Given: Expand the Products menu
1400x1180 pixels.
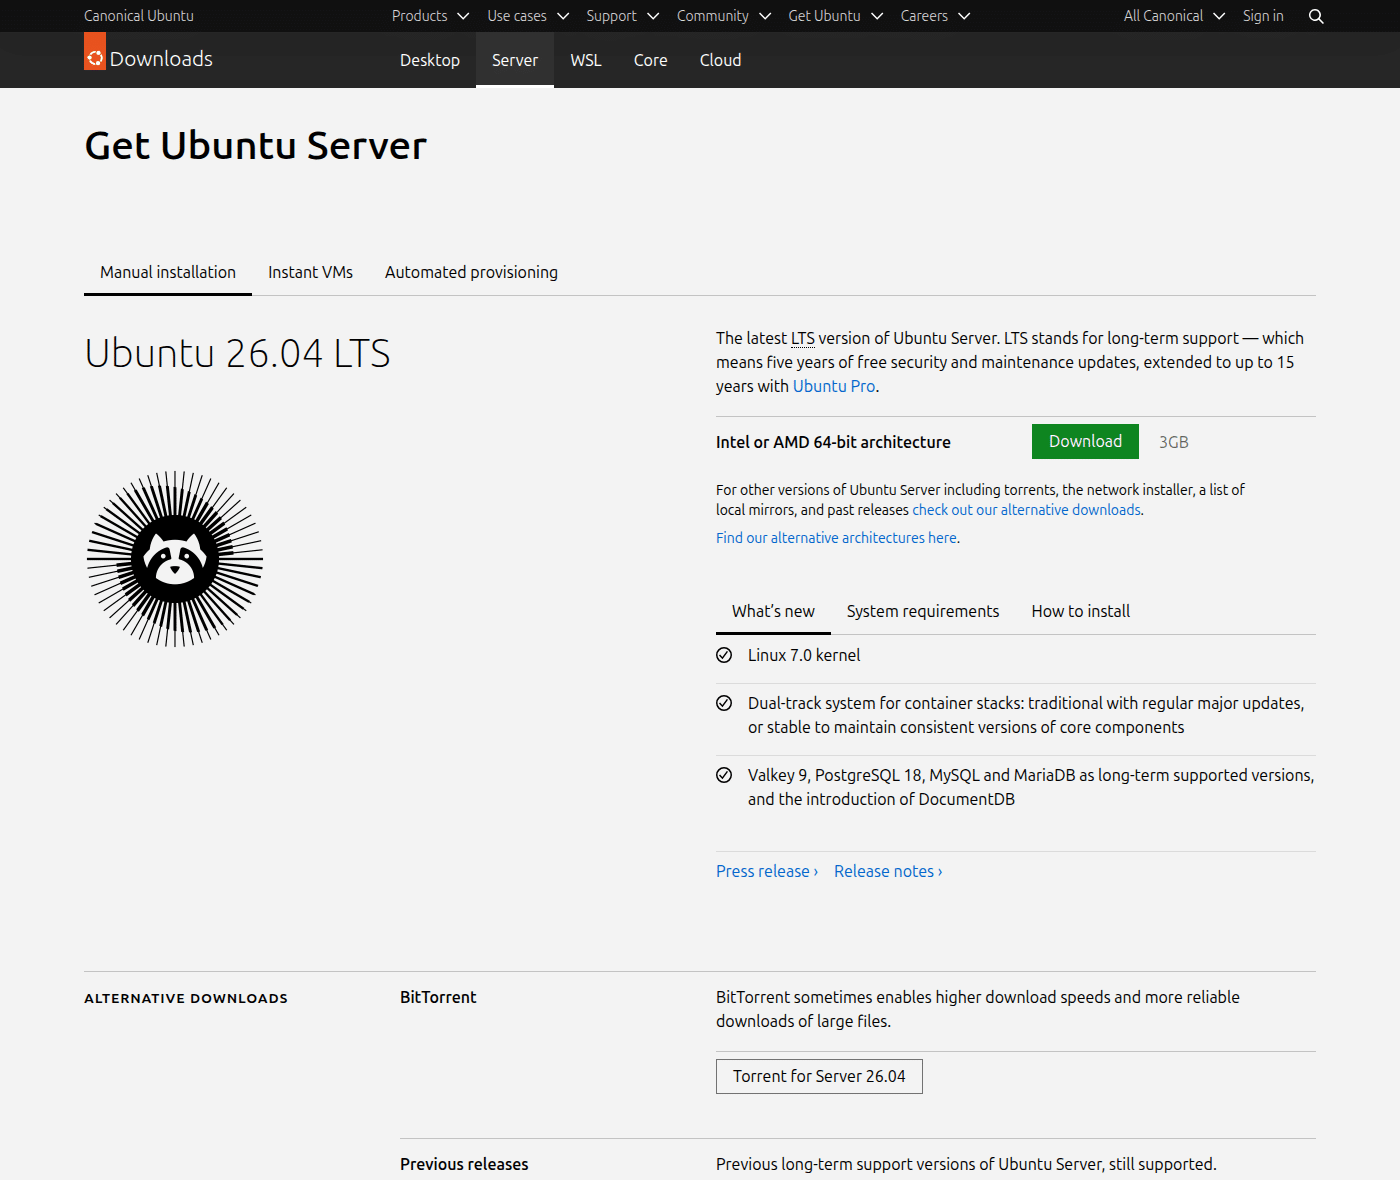Looking at the screenshot, I should 430,16.
